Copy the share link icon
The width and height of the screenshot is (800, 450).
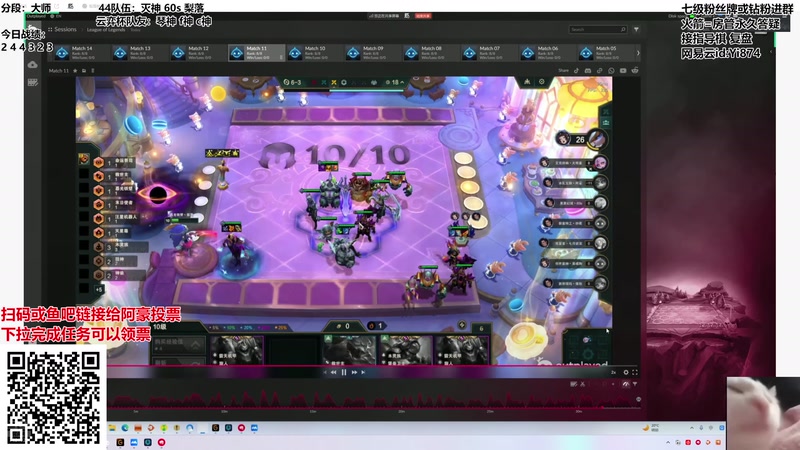click(x=599, y=70)
